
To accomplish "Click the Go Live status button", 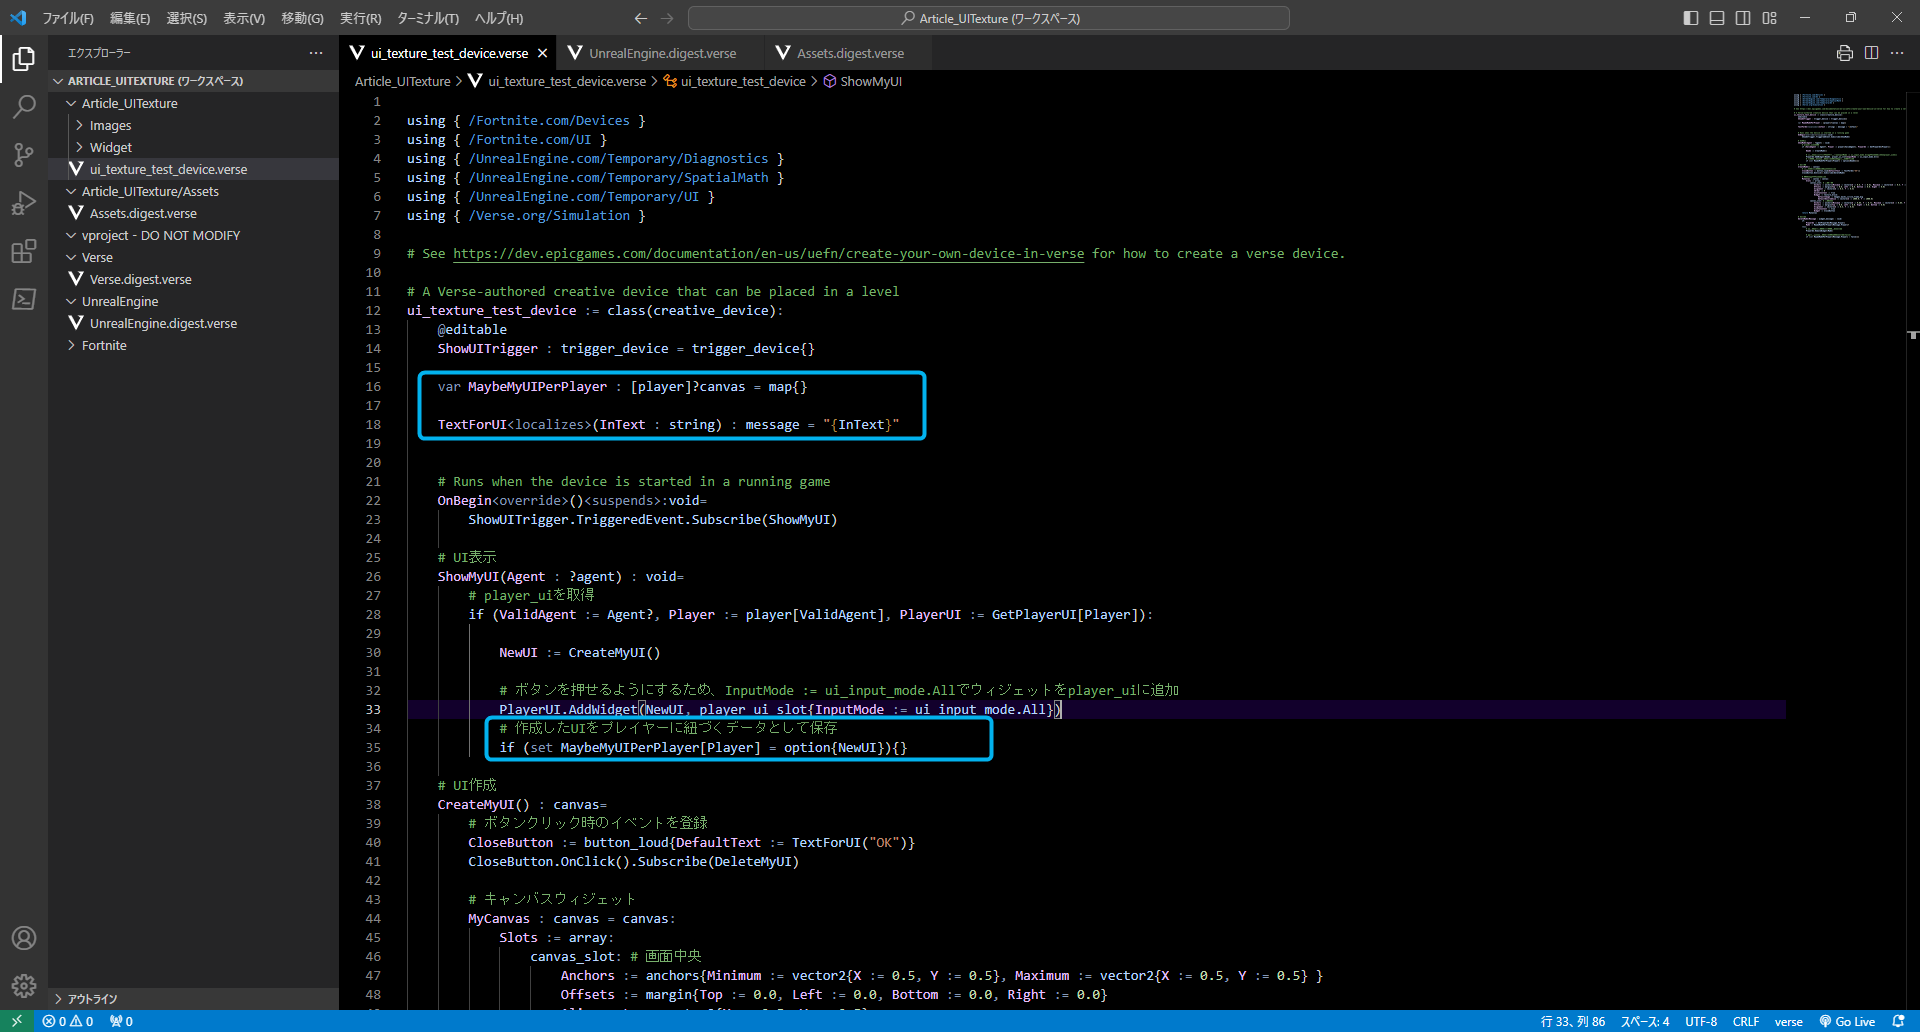I will click(1847, 1021).
